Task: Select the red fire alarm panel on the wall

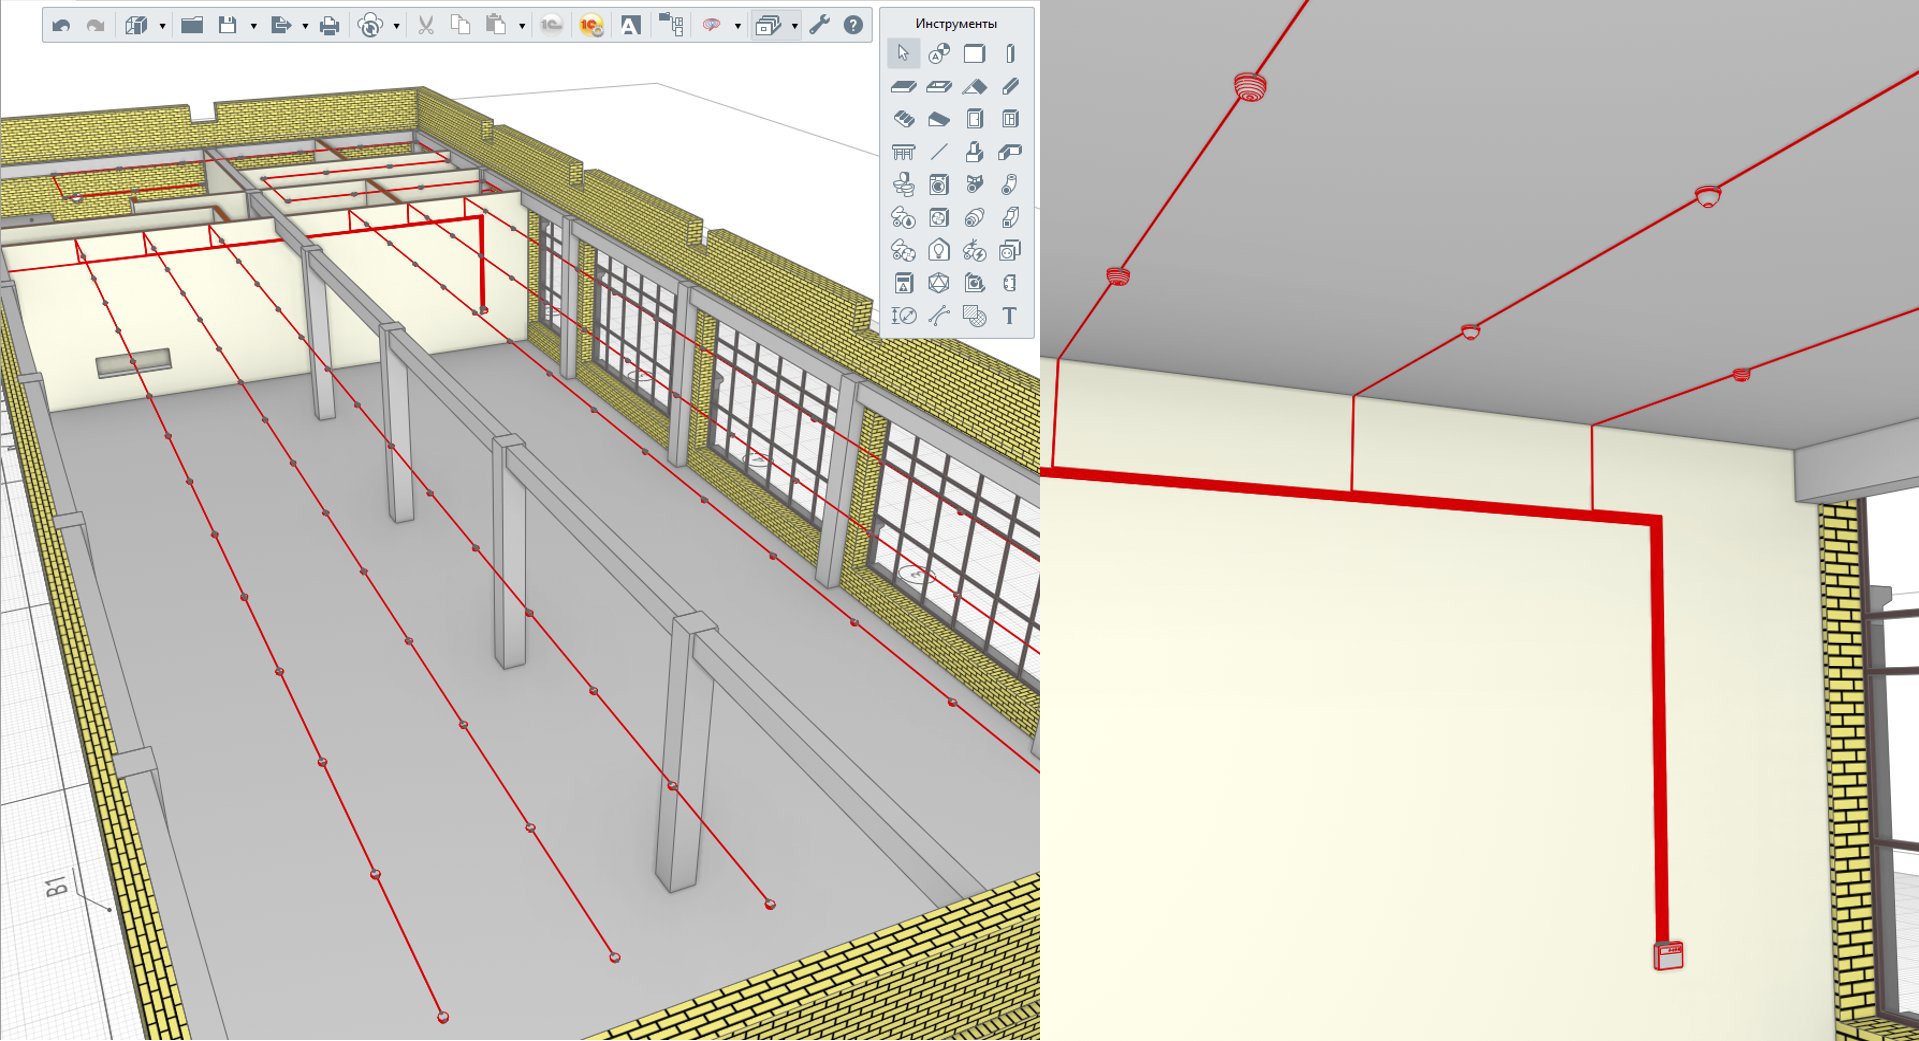Action: (x=1668, y=955)
